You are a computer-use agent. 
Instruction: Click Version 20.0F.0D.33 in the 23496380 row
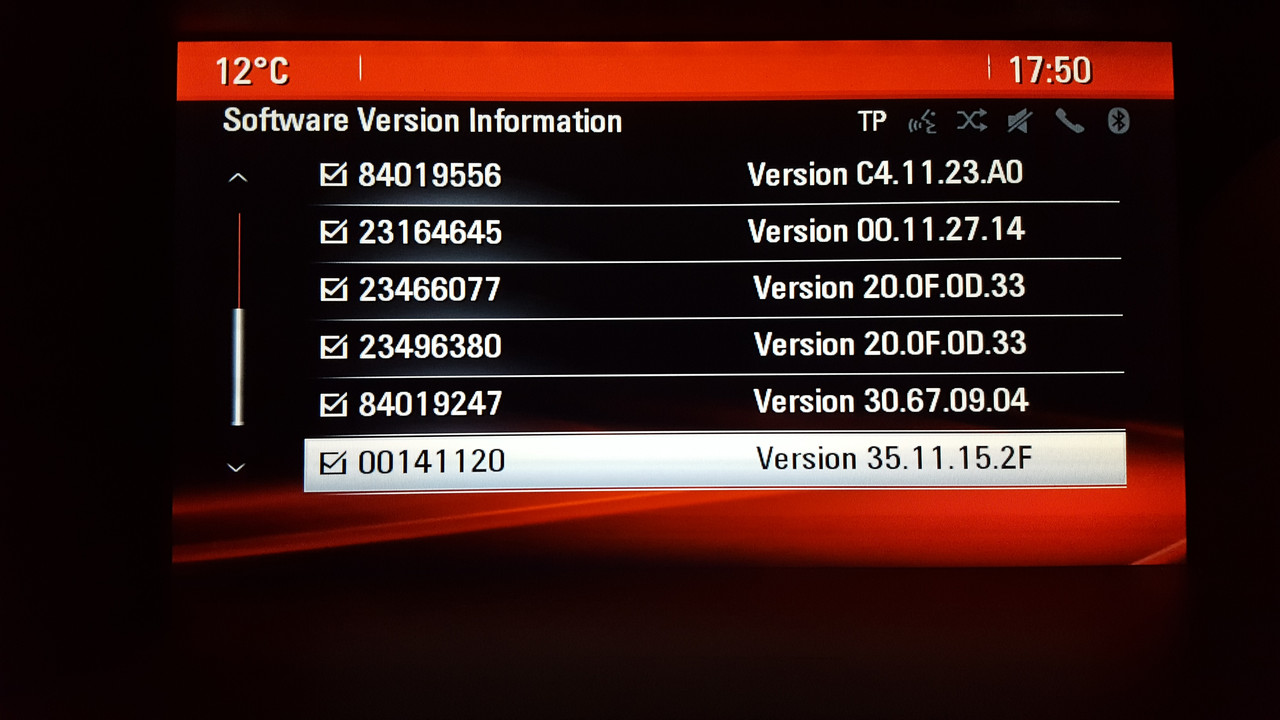[890, 345]
